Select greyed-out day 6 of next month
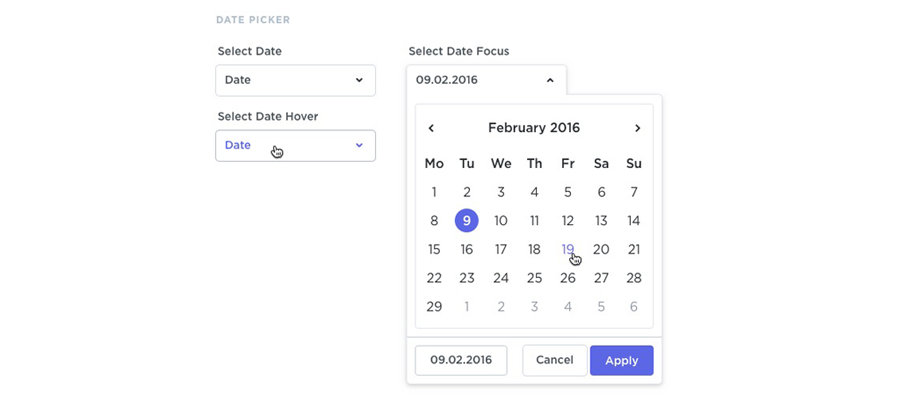This screenshot has width=900, height=400. 634,307
